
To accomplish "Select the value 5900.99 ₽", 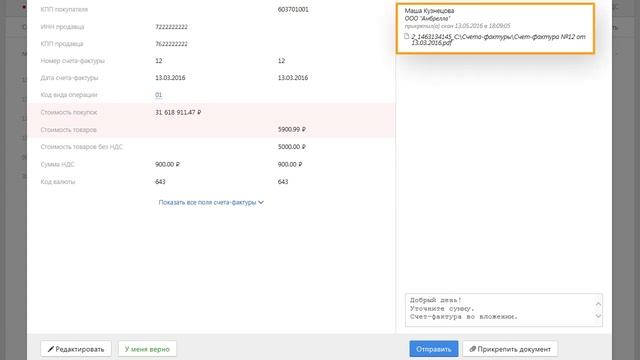I will [292, 129].
